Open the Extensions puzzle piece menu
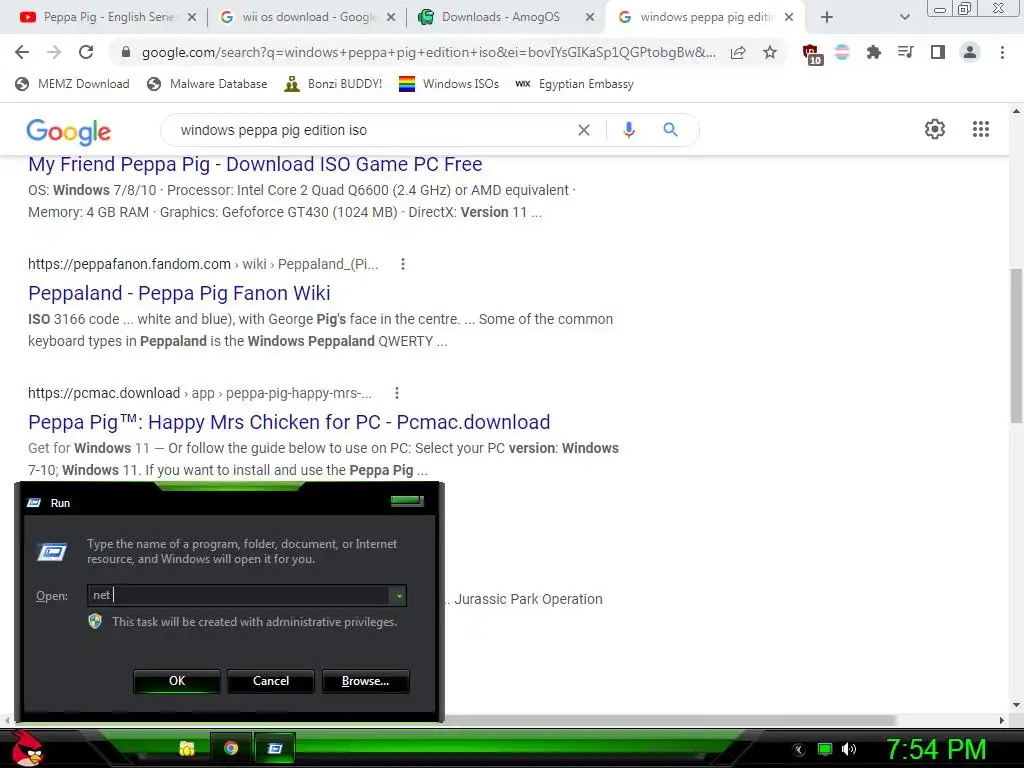Image resolution: width=1024 pixels, height=768 pixels. [873, 52]
